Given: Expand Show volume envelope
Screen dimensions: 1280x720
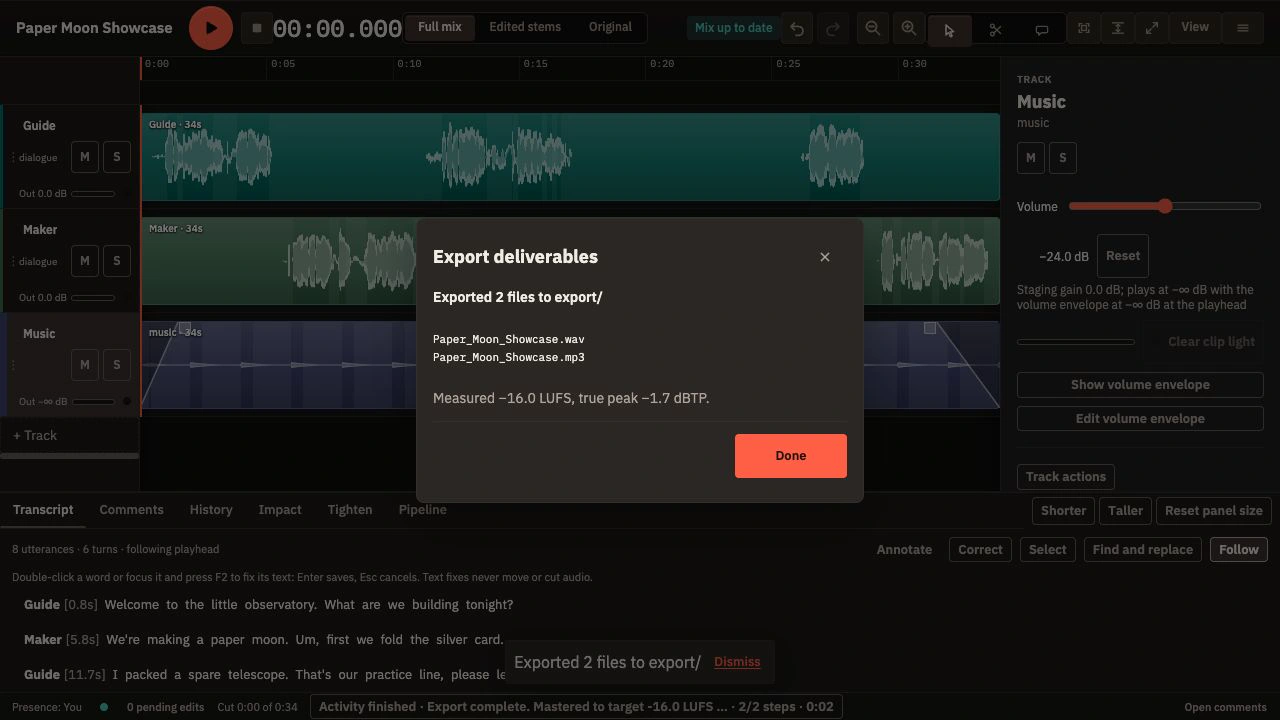Looking at the screenshot, I should pos(1140,385).
